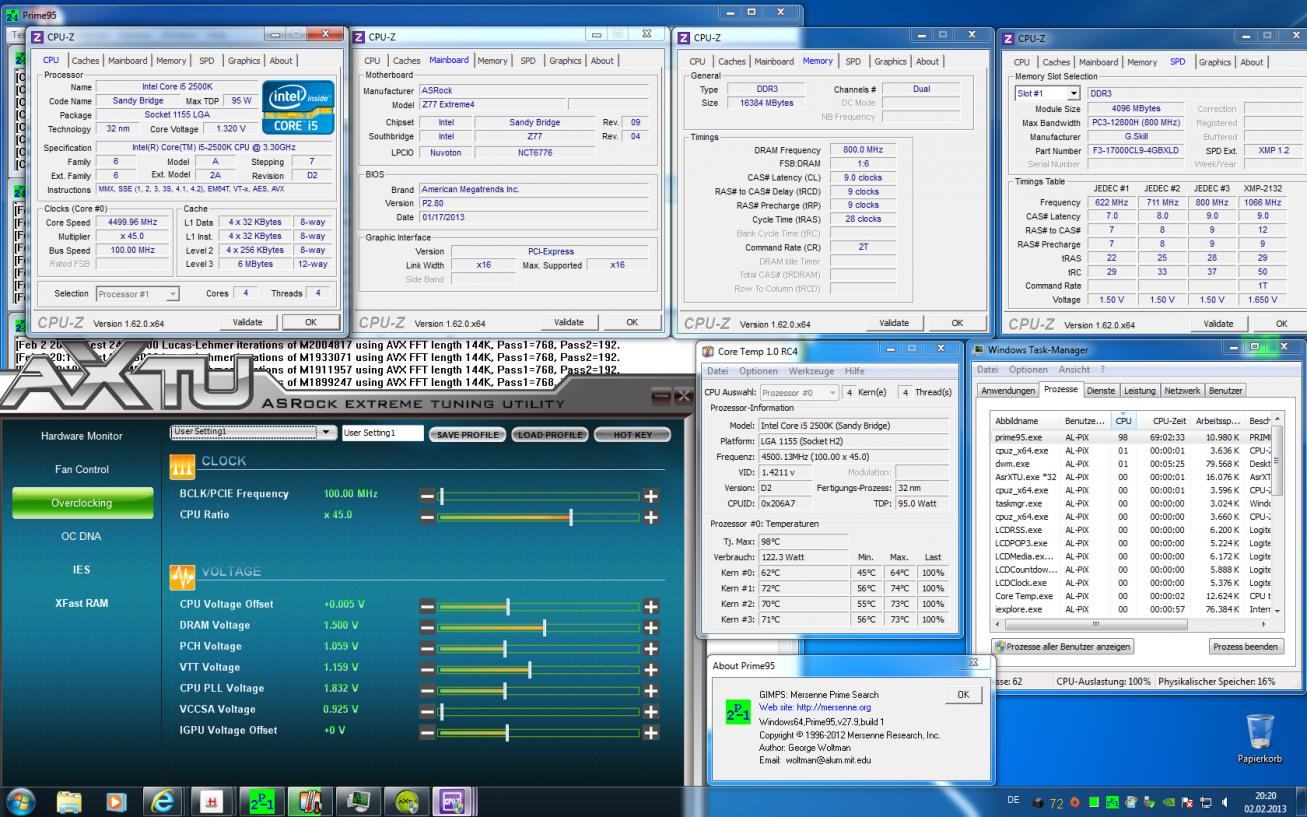
Task: Open Fan Control section in AXTU
Action: 82,469
